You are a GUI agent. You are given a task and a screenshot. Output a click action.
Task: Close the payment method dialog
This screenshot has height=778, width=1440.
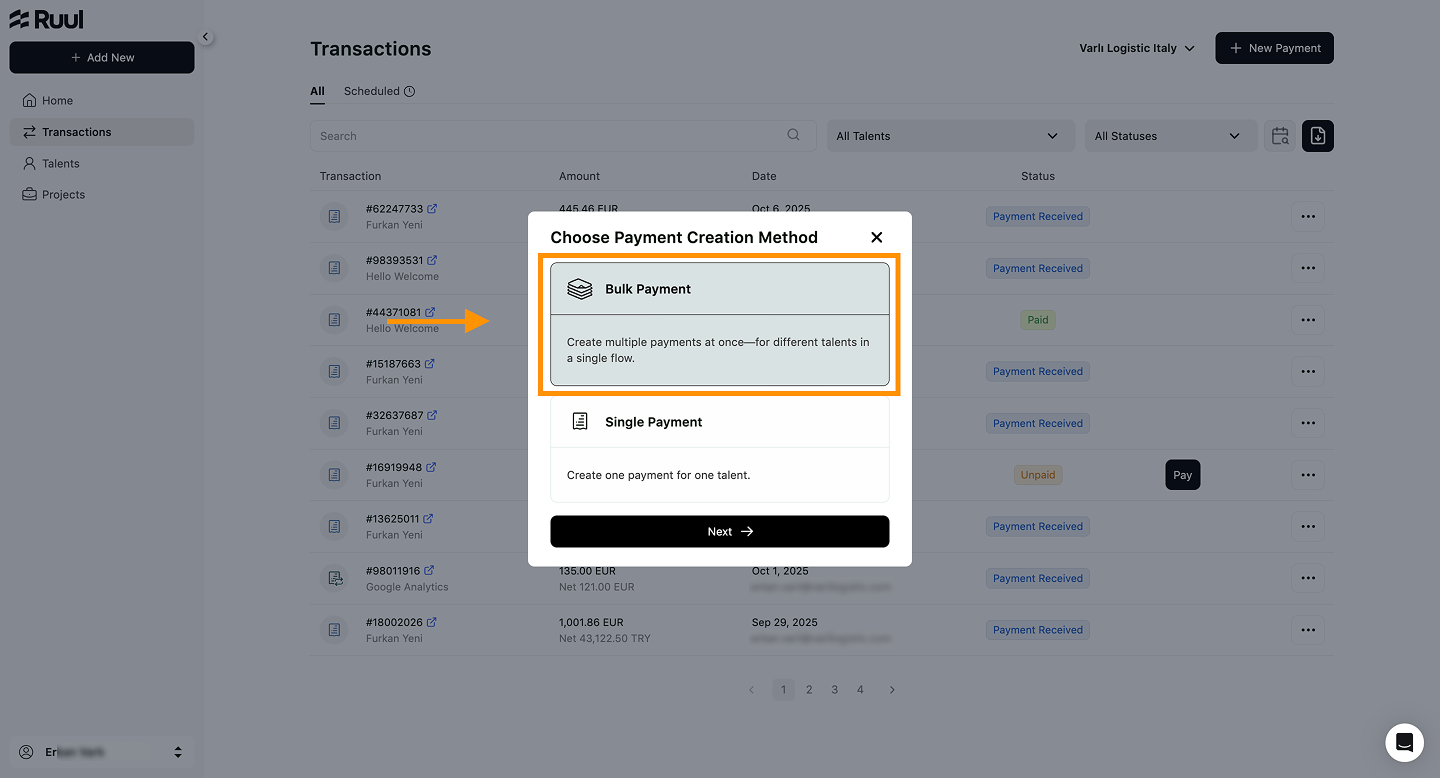pyautogui.click(x=876, y=237)
